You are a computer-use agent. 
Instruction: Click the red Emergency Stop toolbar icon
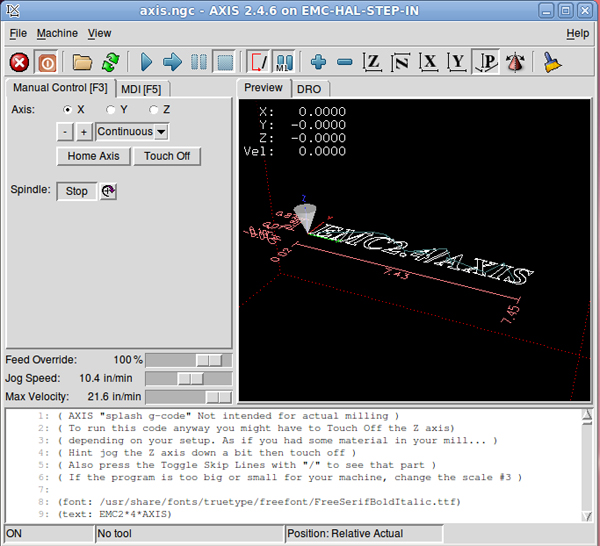[19, 62]
